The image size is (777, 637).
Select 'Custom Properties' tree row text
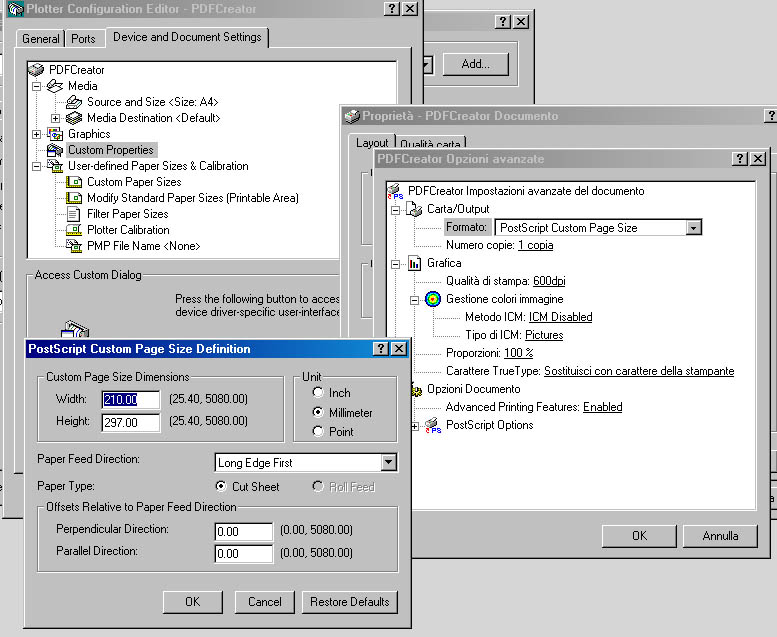pyautogui.click(x=111, y=150)
